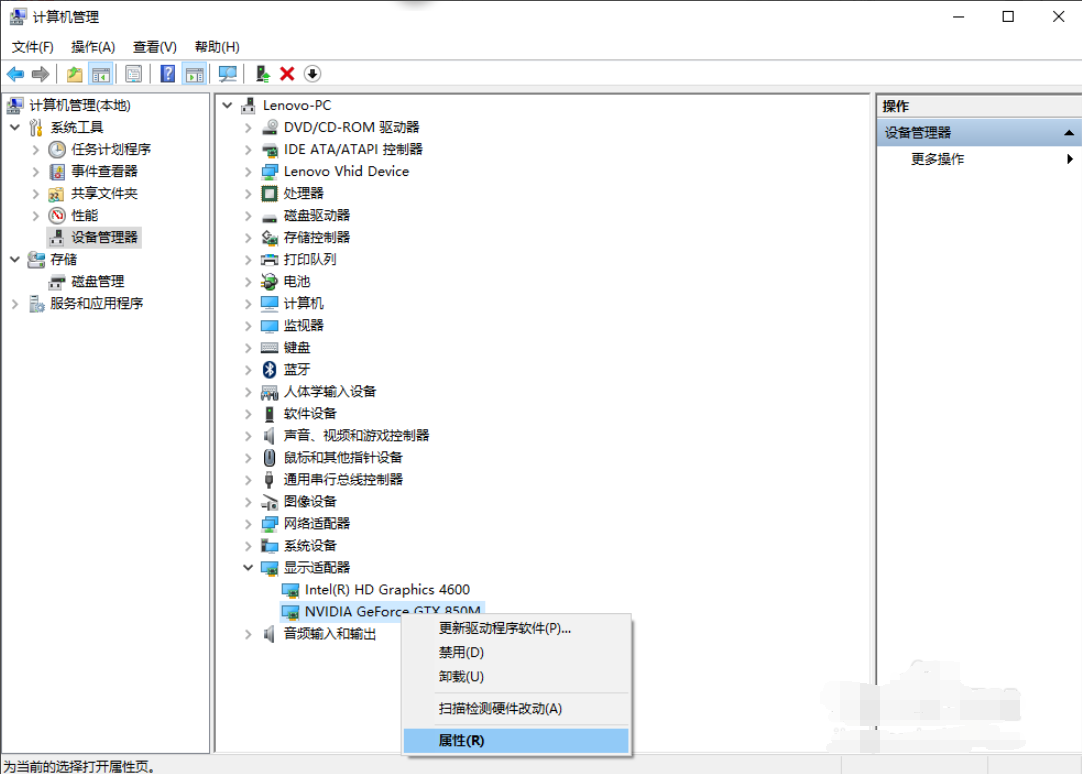Collapse the 存储 tree node

(x=15, y=259)
